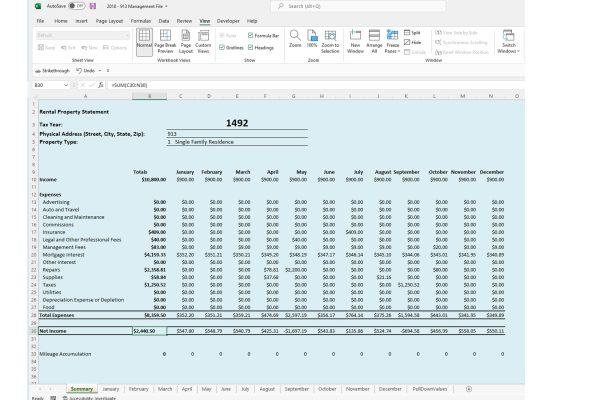The width and height of the screenshot is (600, 400).
Task: Switch to the PullDownValues sheet tab
Action: click(x=430, y=389)
